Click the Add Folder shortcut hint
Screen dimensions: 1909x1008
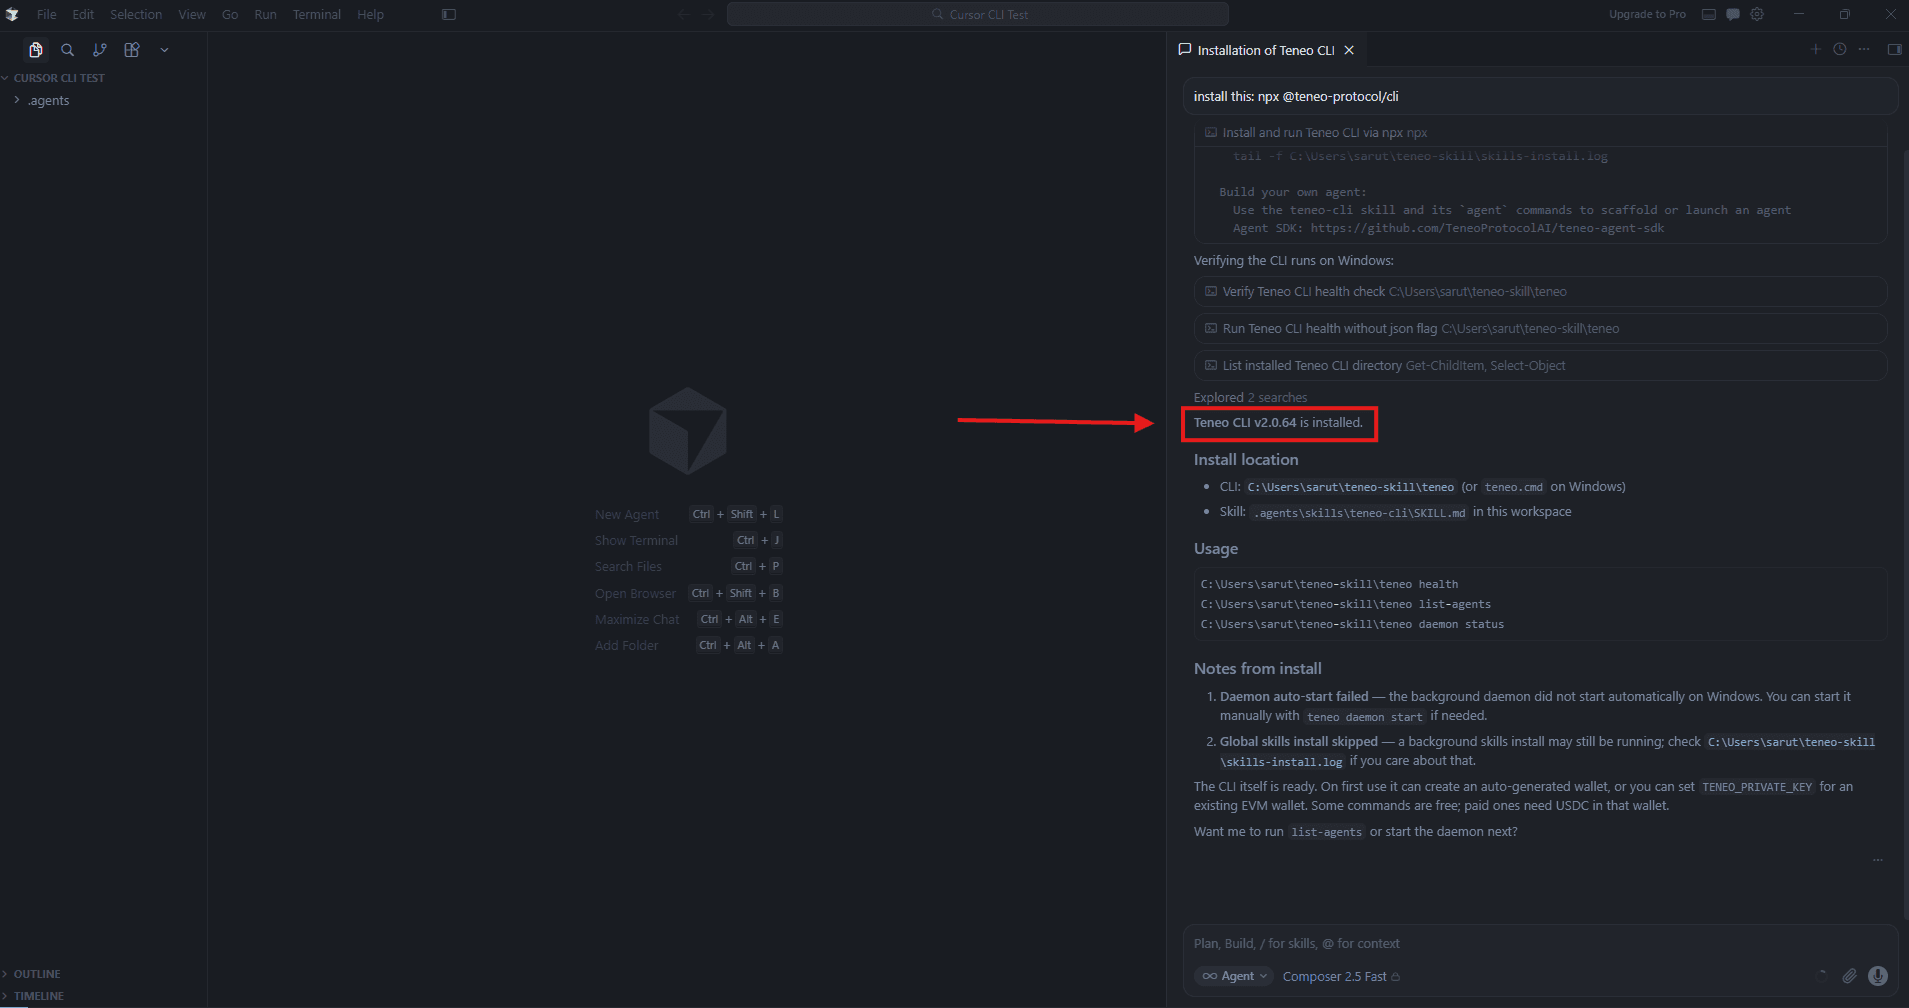click(688, 646)
